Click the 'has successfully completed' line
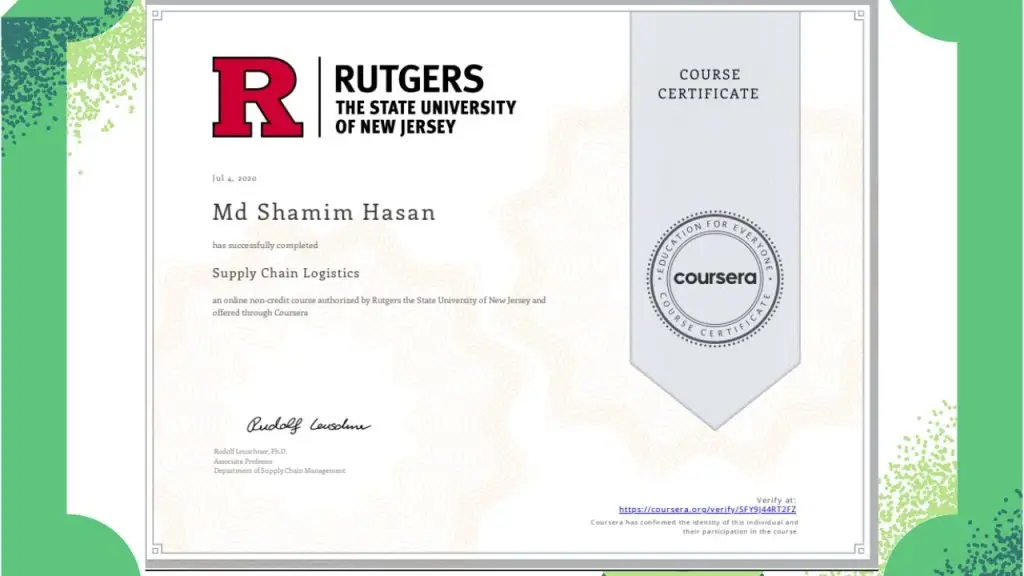Screen dimensions: 1024x576 (265, 245)
